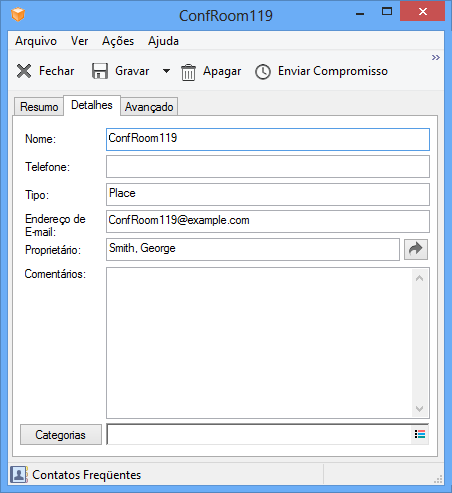Minimize the ConfRoom119 window
The image size is (452, 493).
pos(360,14)
